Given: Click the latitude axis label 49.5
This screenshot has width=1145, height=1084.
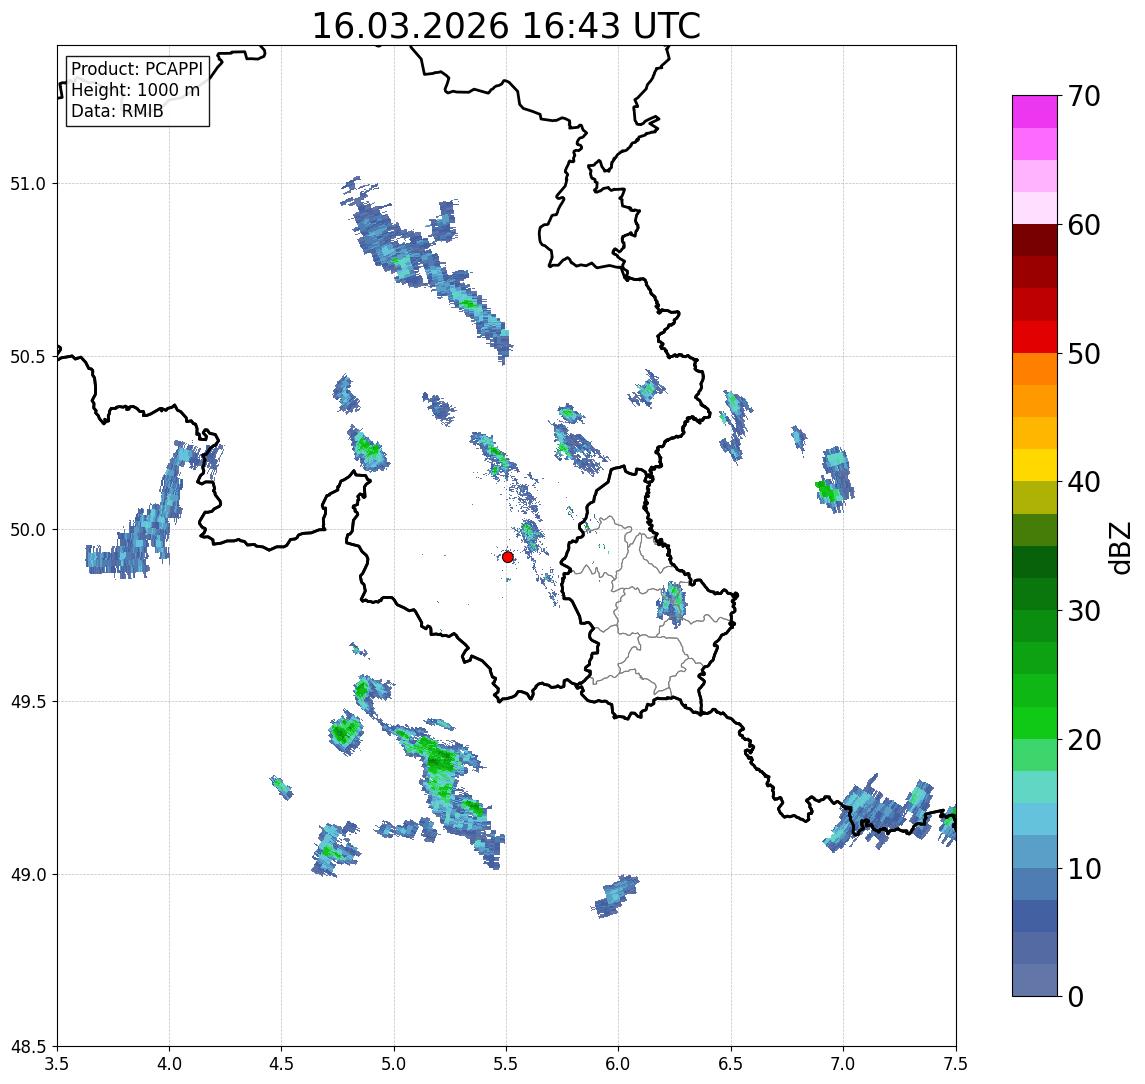Looking at the screenshot, I should 28,702.
